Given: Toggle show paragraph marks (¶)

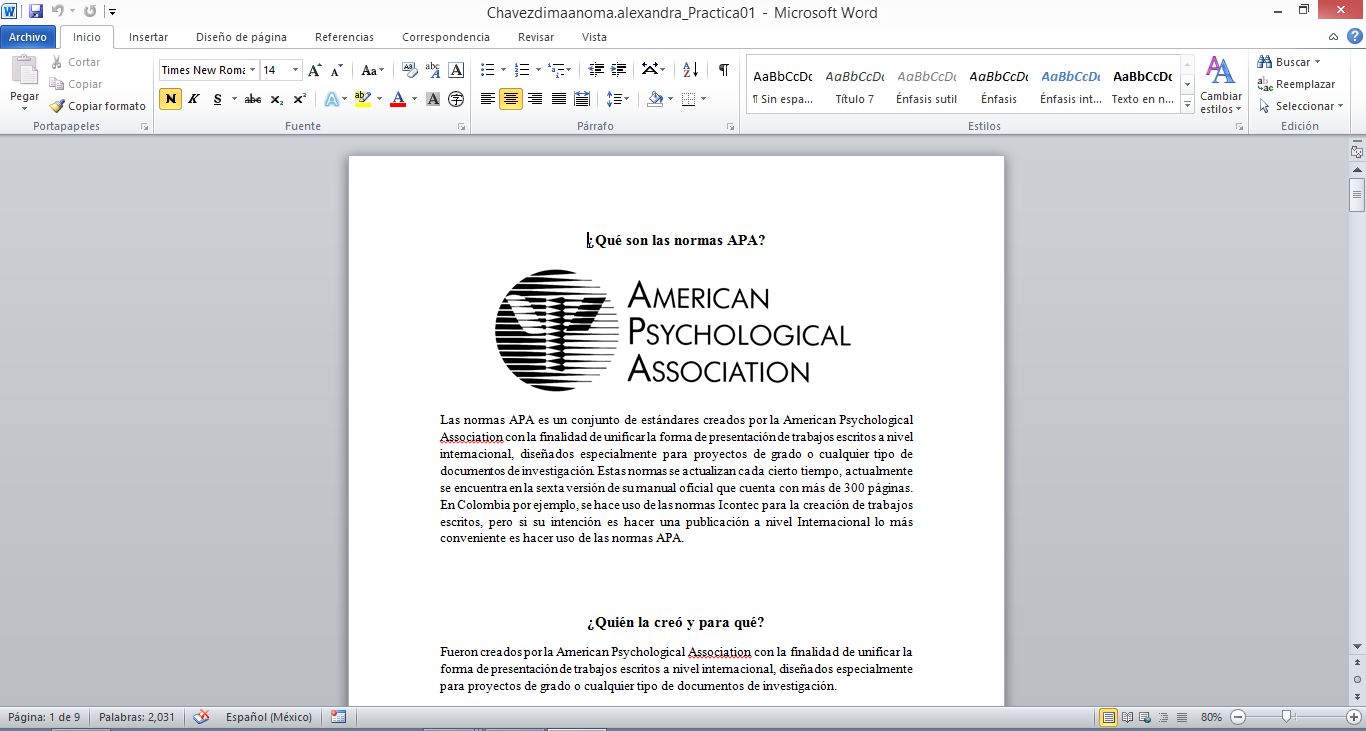Looking at the screenshot, I should [x=723, y=70].
